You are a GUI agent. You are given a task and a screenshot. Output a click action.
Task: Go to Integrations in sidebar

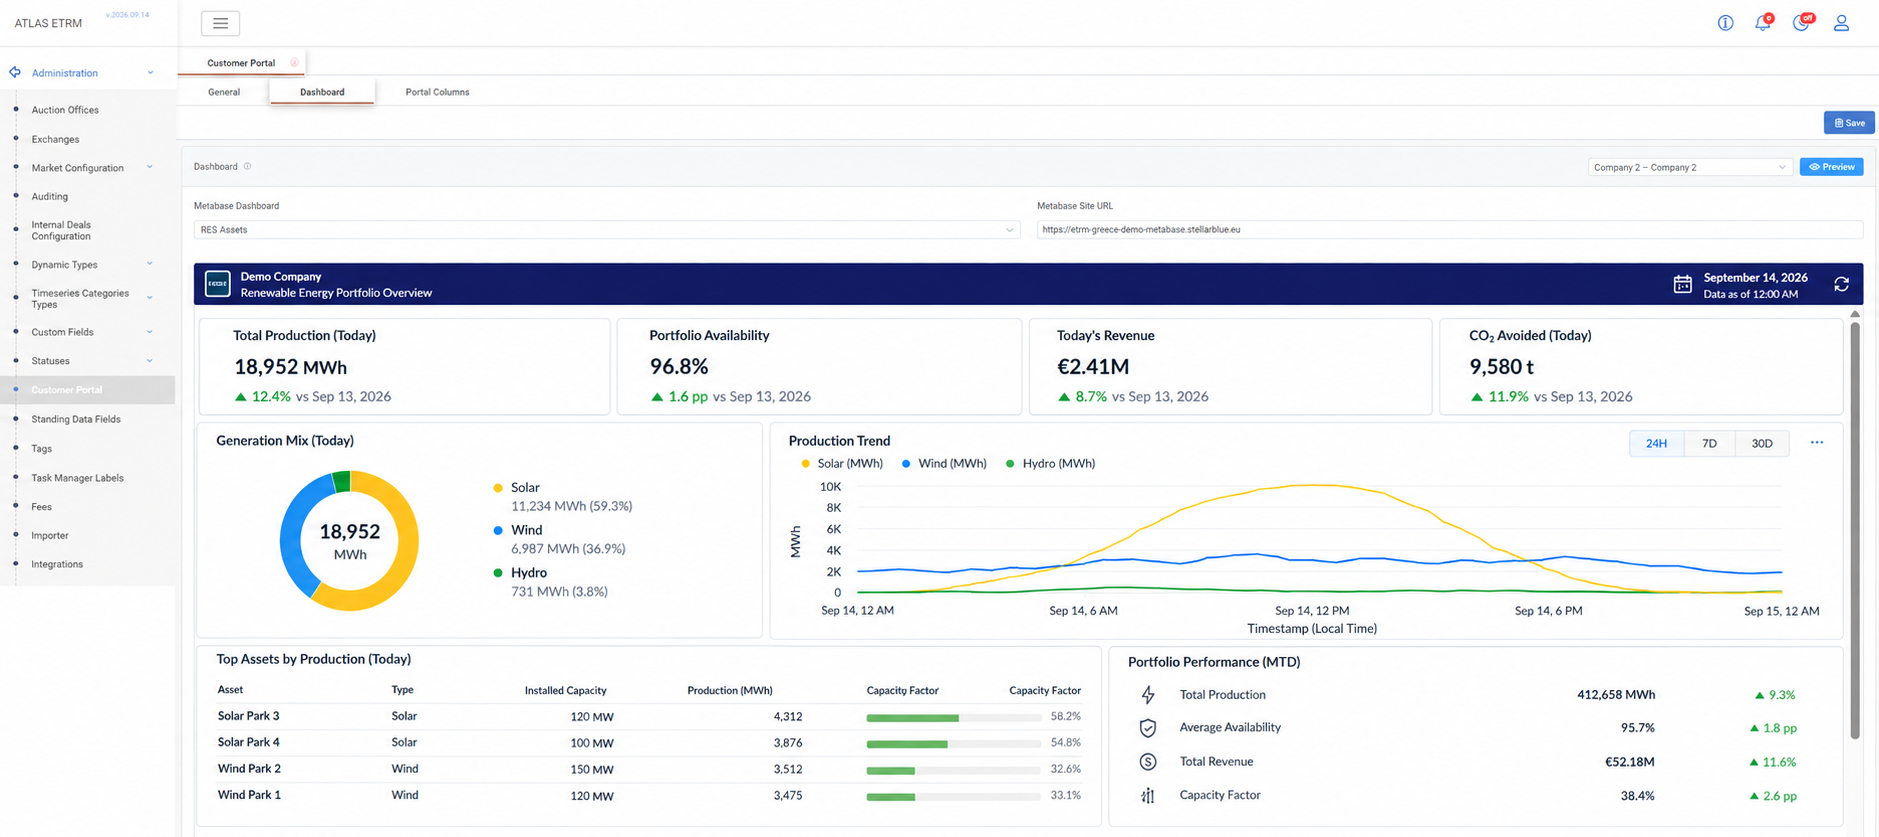click(x=57, y=564)
